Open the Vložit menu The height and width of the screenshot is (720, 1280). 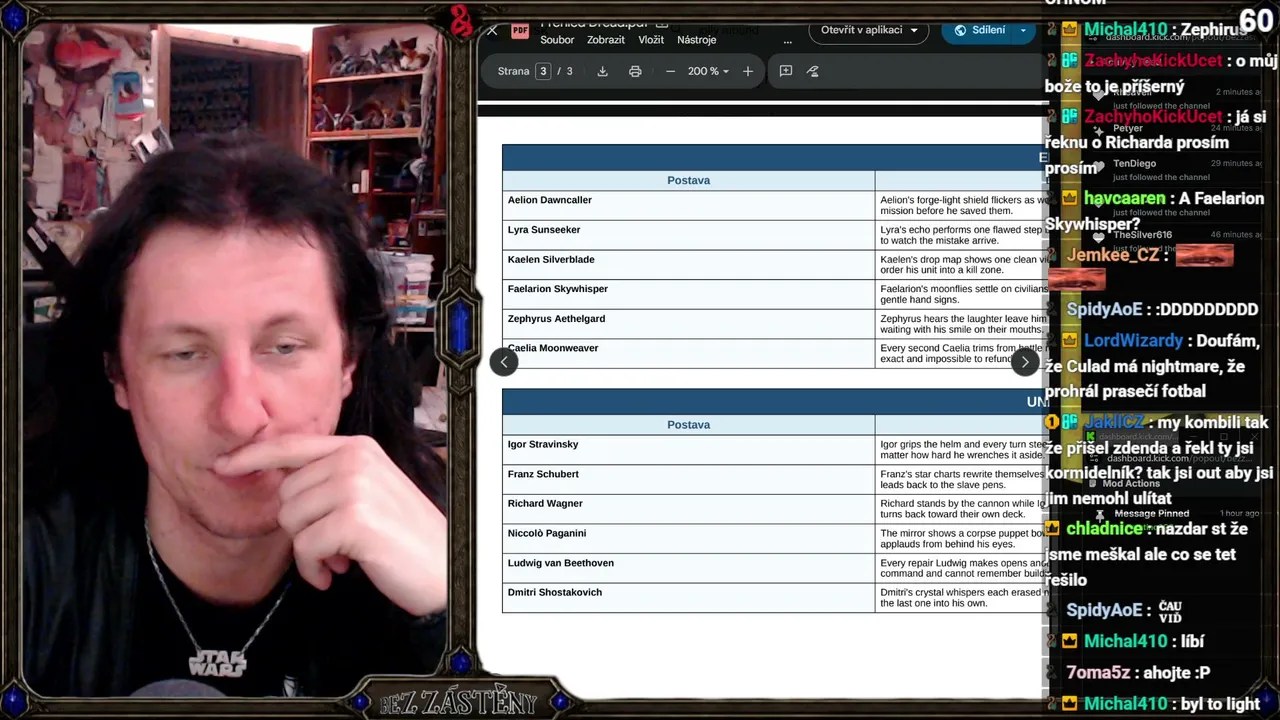coord(651,40)
